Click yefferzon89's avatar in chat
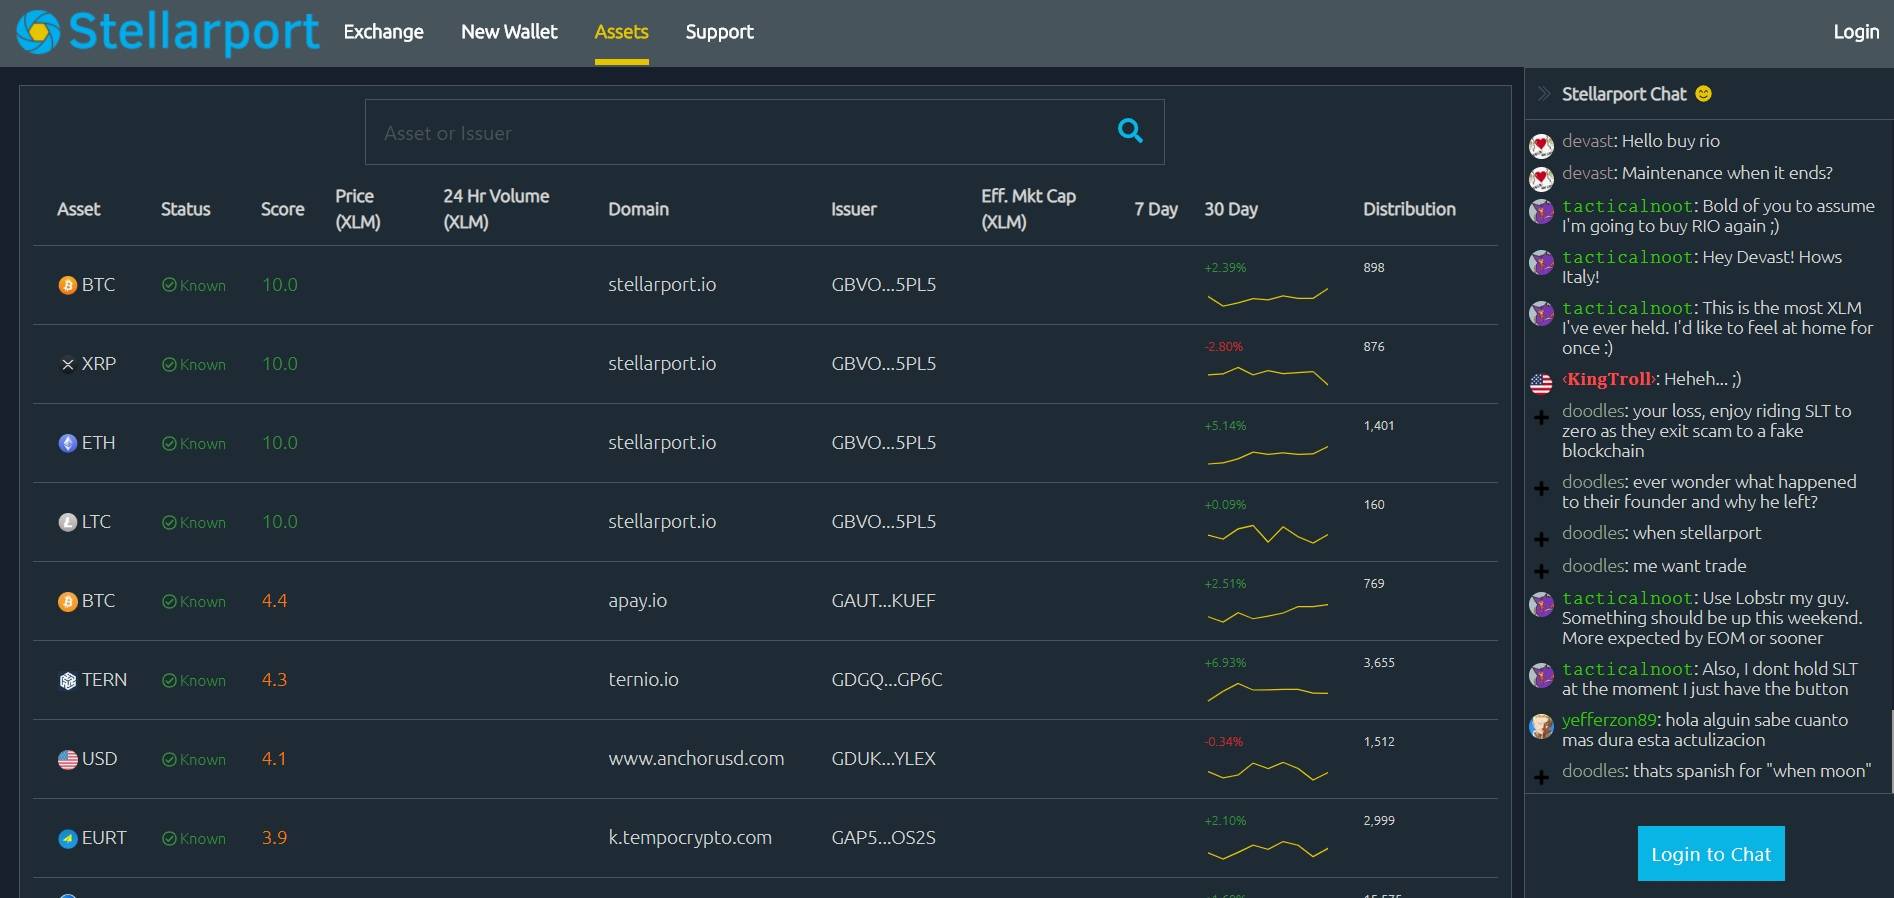 (1541, 726)
